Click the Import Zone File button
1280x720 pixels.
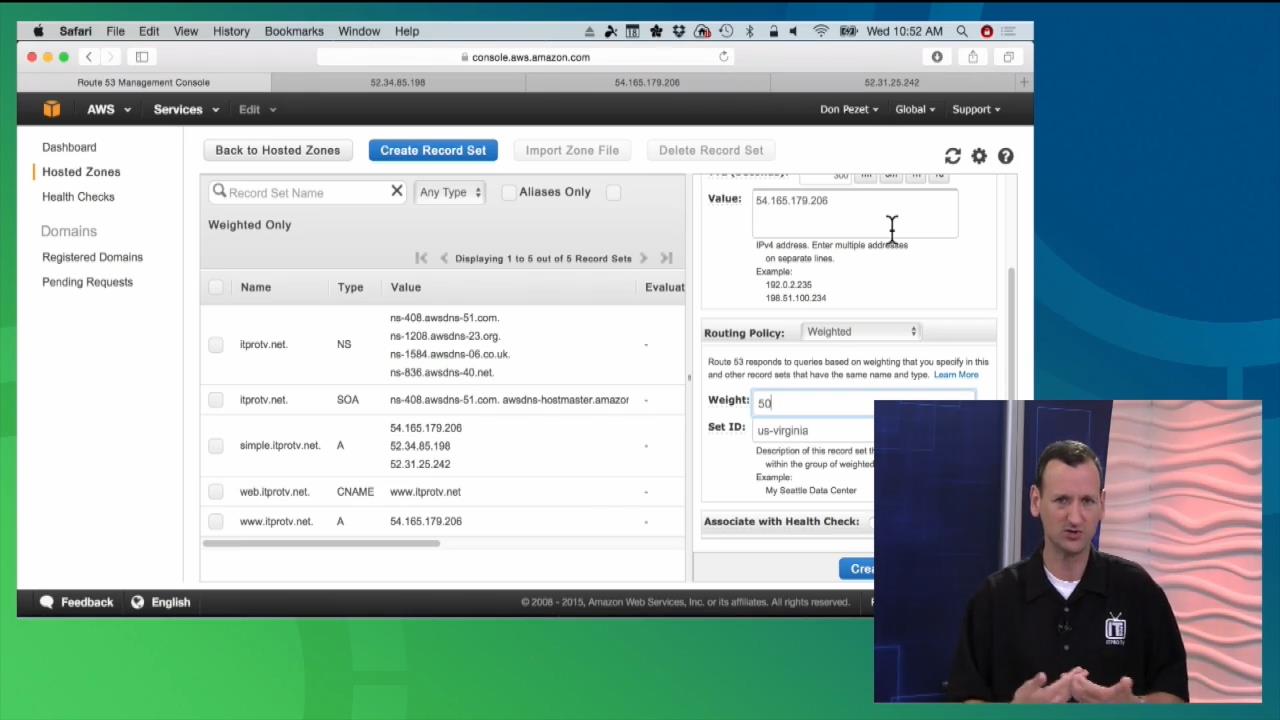(x=572, y=150)
